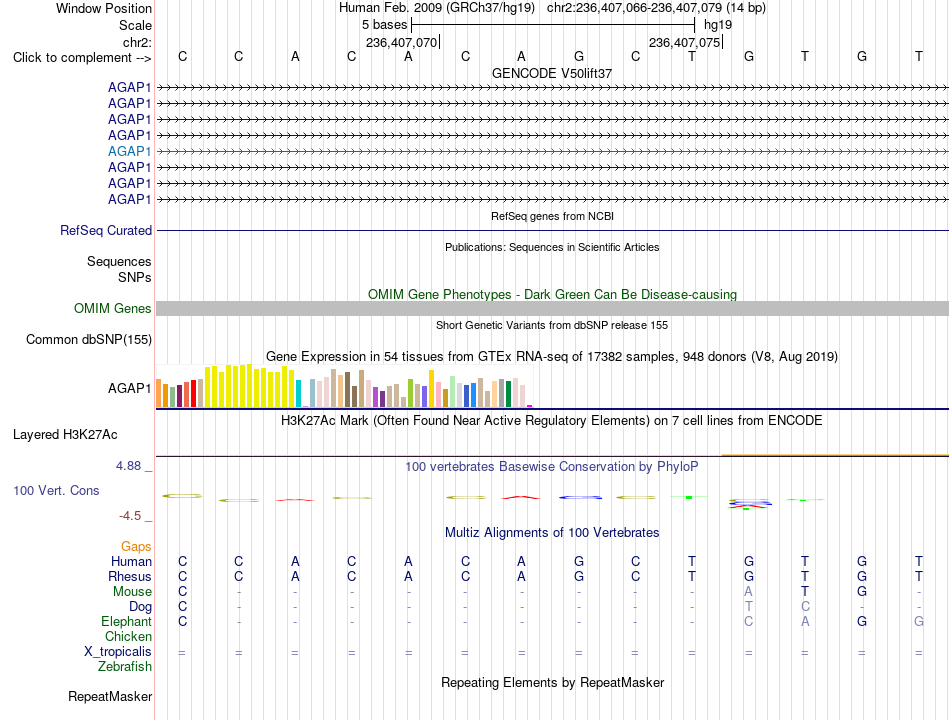The width and height of the screenshot is (950, 720).
Task: Open 'Publications: Sequences in Scientific Articles' title
Action: tap(552, 247)
